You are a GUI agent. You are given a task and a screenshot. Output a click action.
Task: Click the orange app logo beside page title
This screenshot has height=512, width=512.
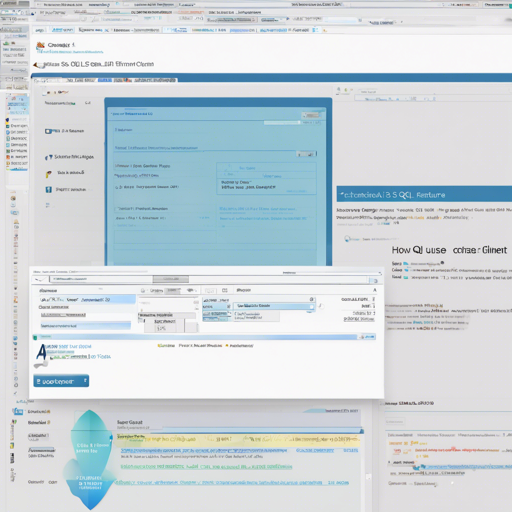(x=40, y=45)
